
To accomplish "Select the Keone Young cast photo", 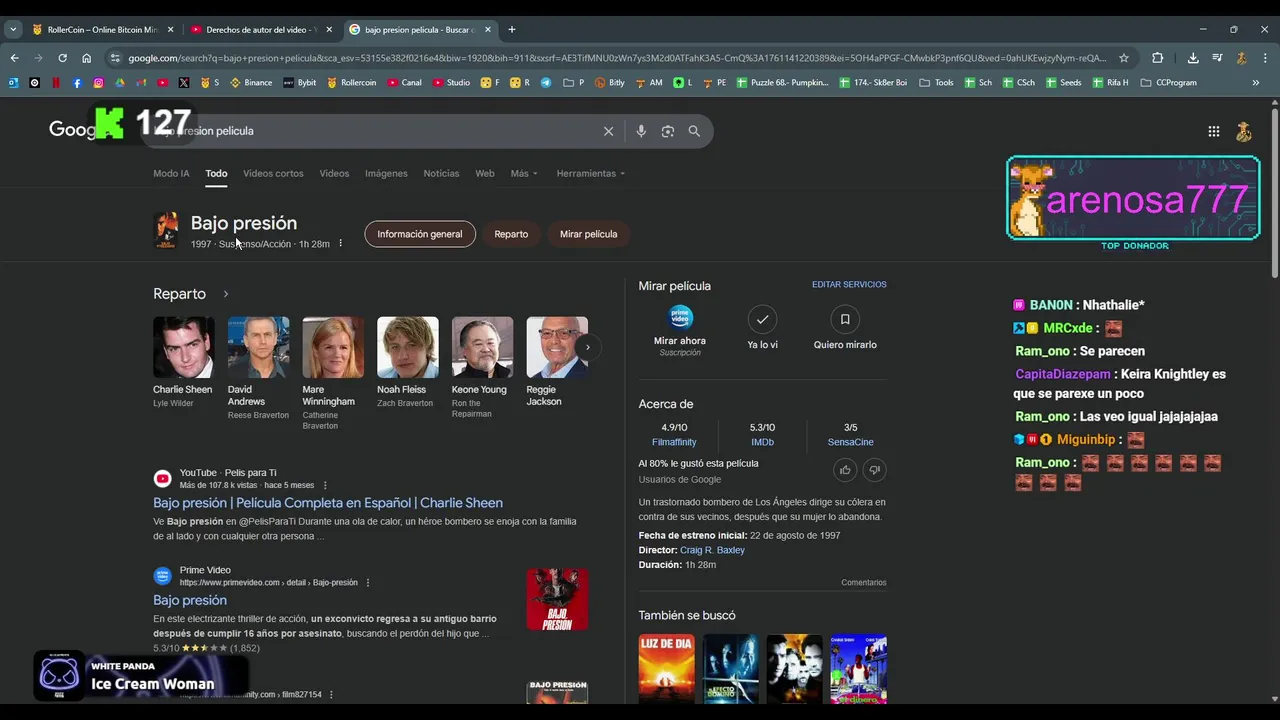I will point(482,347).
